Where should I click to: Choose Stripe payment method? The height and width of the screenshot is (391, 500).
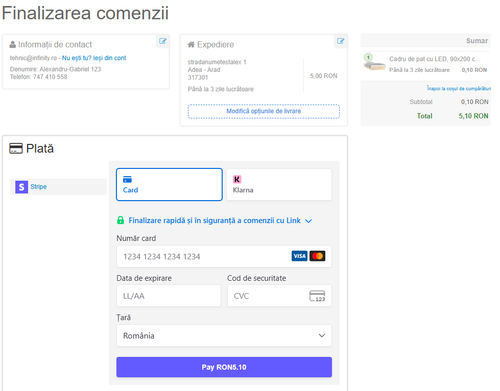(59, 187)
